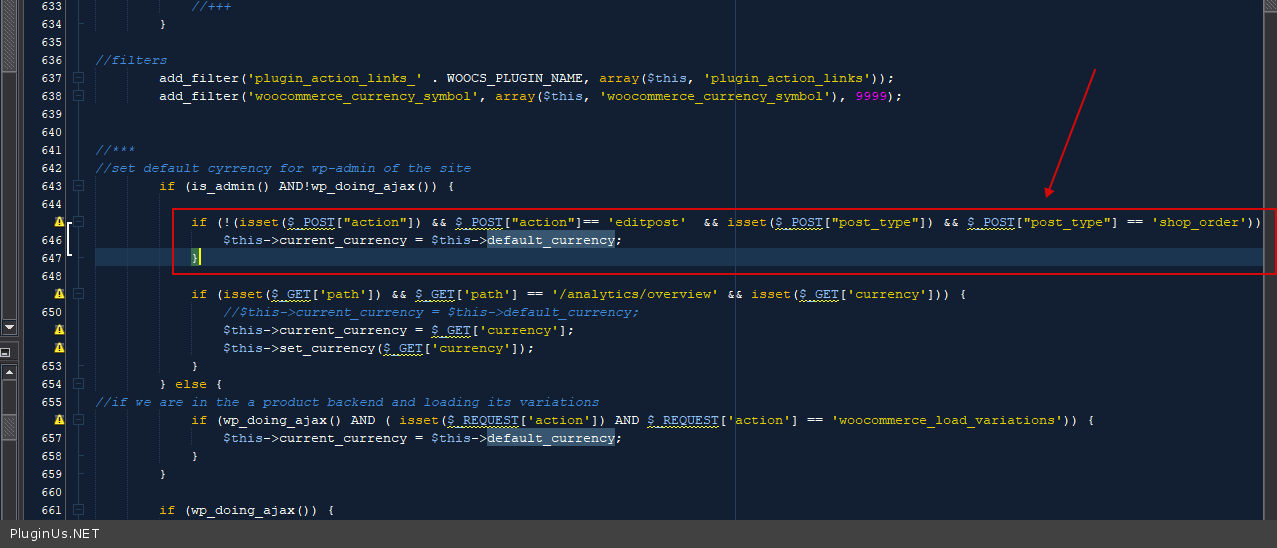Click the warning icon on line 656
The image size is (1277, 548).
click(x=59, y=420)
